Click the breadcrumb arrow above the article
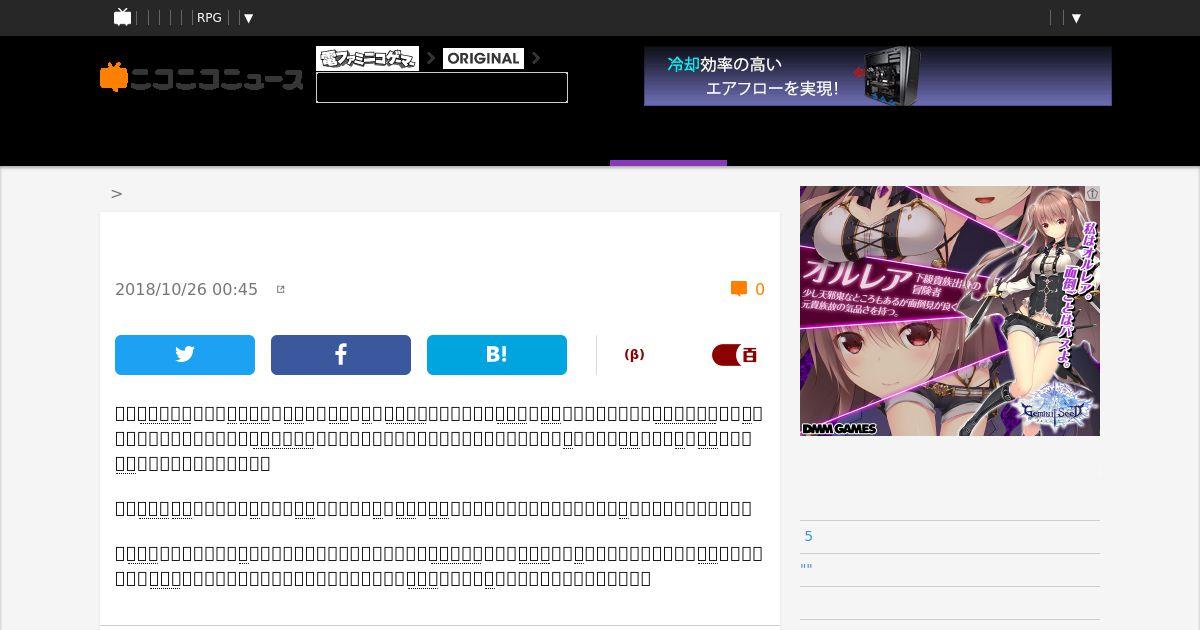Screen dimensions: 1200x630 116,194
